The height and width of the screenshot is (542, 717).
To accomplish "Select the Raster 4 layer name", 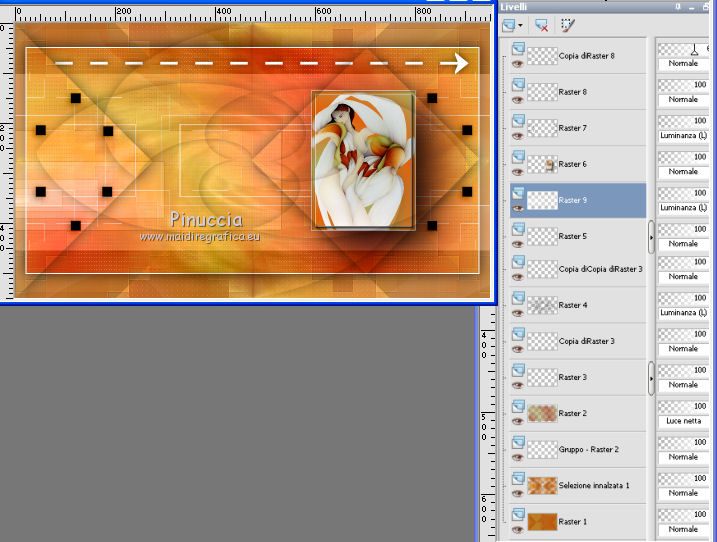I will point(573,305).
